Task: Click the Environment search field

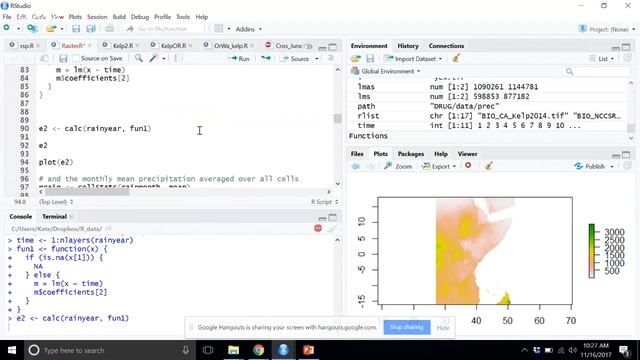Action: [596, 71]
